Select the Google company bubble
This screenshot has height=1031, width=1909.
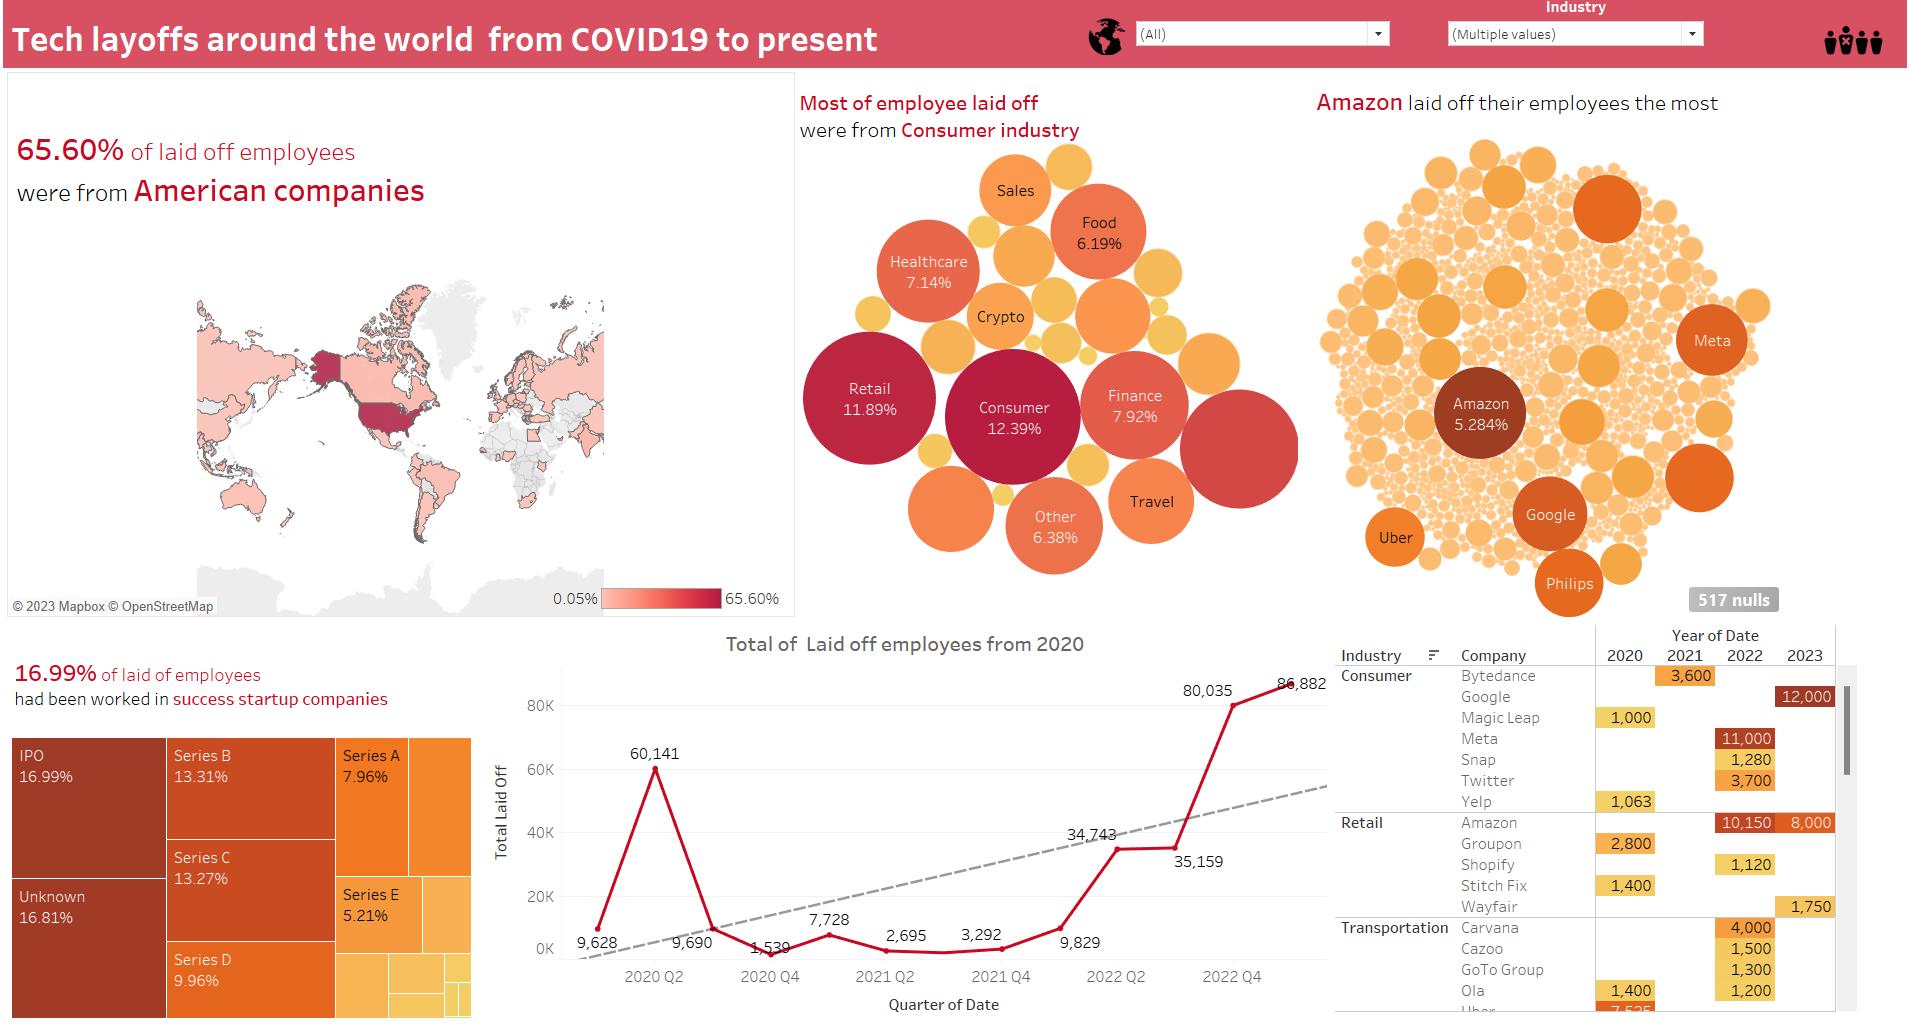(x=1550, y=514)
